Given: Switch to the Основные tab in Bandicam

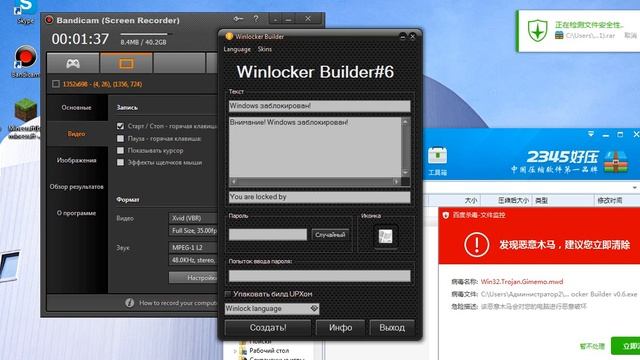Looking at the screenshot, I should [x=77, y=108].
